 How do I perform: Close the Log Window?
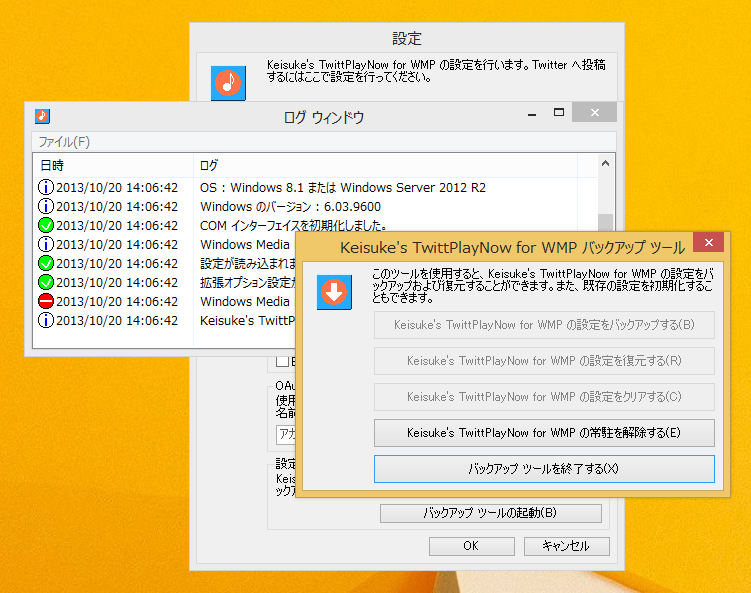click(x=594, y=113)
